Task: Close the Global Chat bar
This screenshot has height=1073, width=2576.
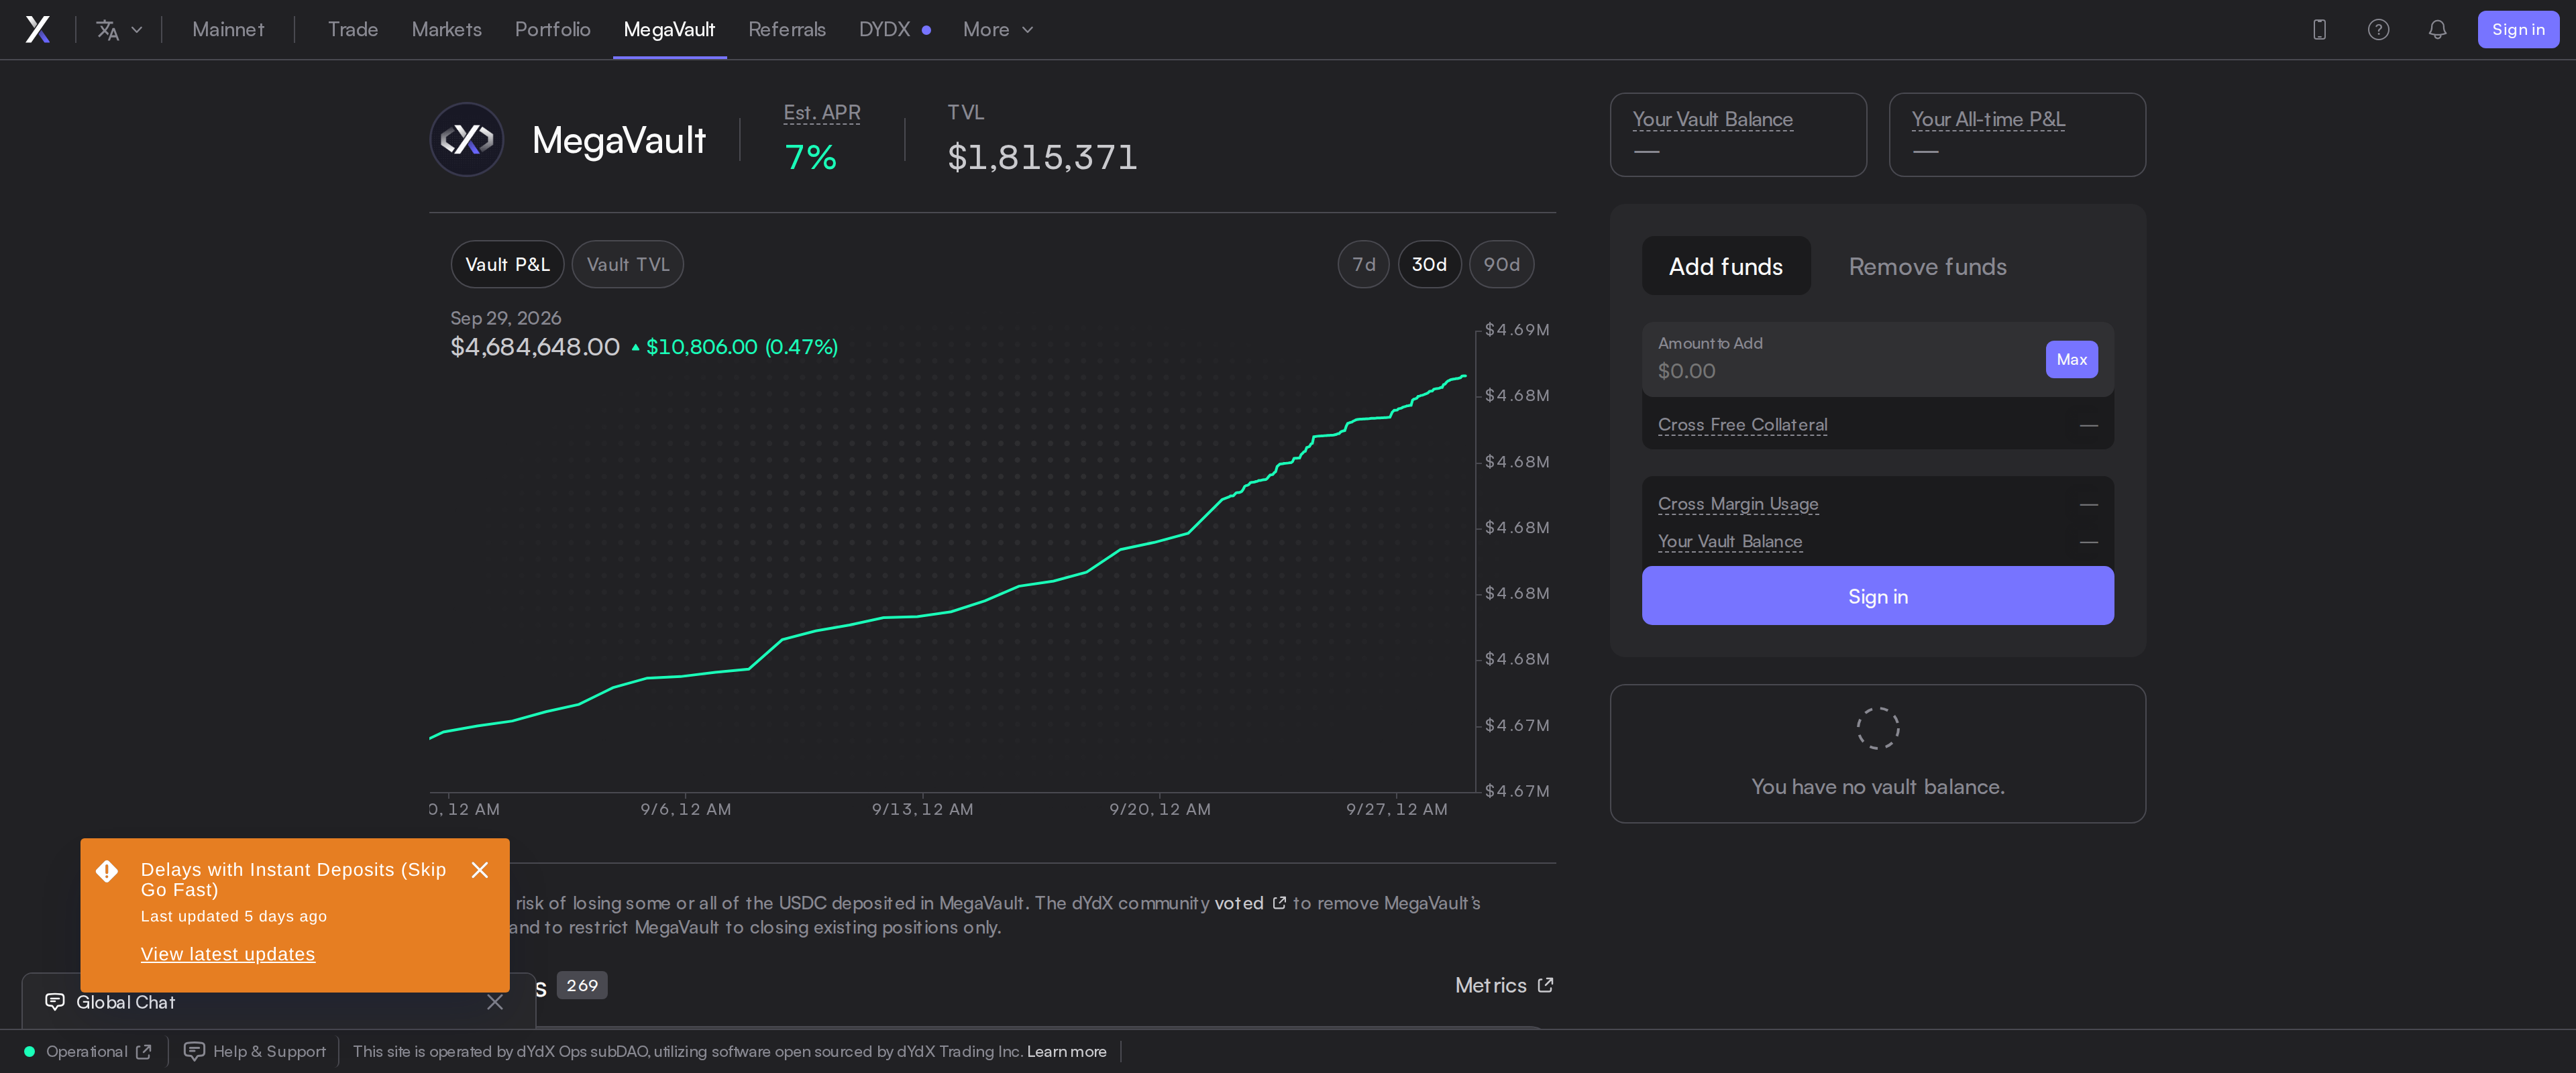Action: point(495,1002)
